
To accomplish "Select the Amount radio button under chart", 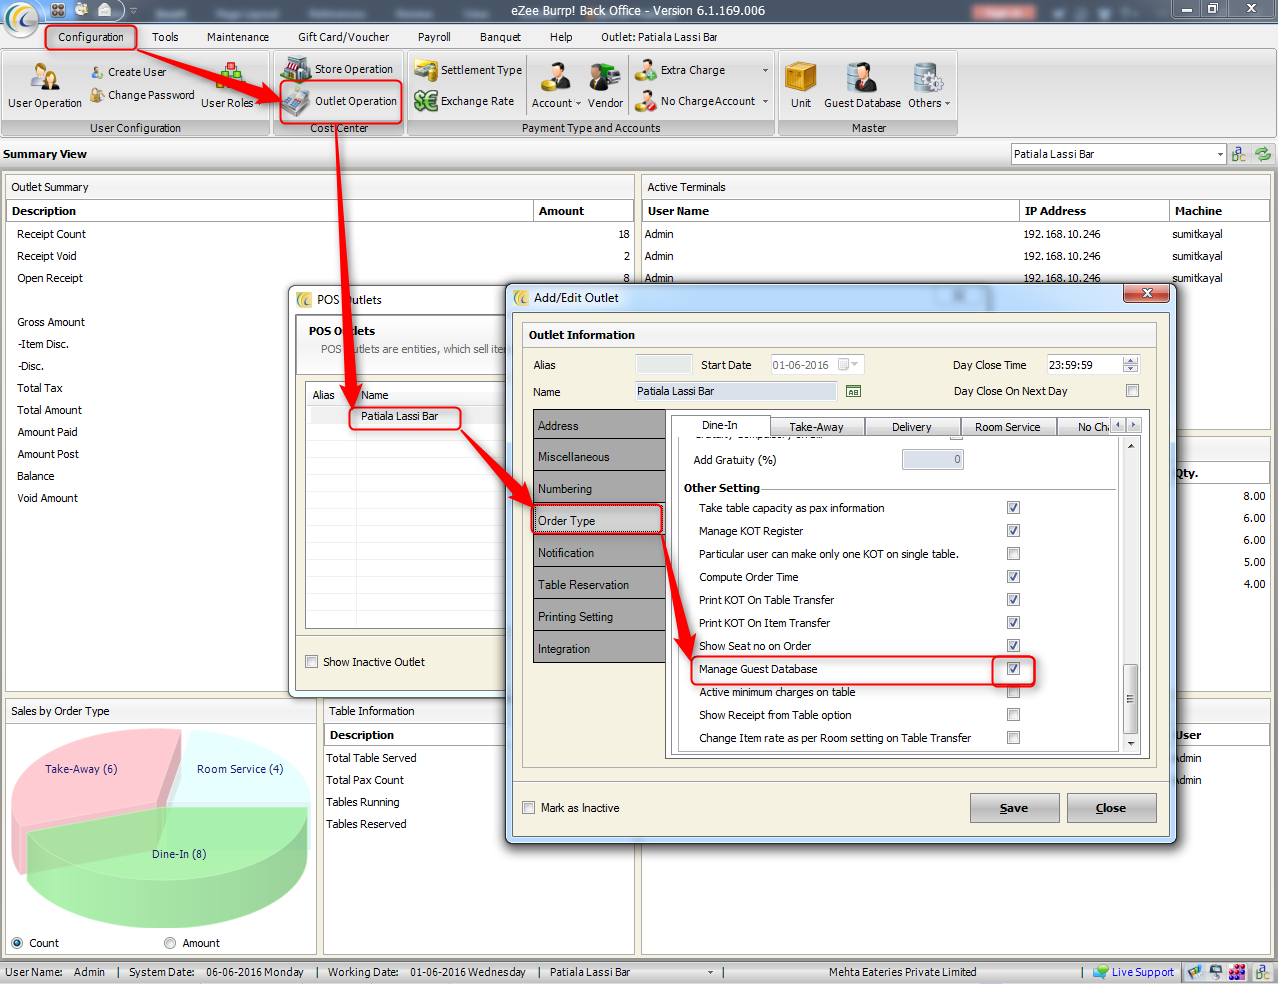I will (170, 943).
